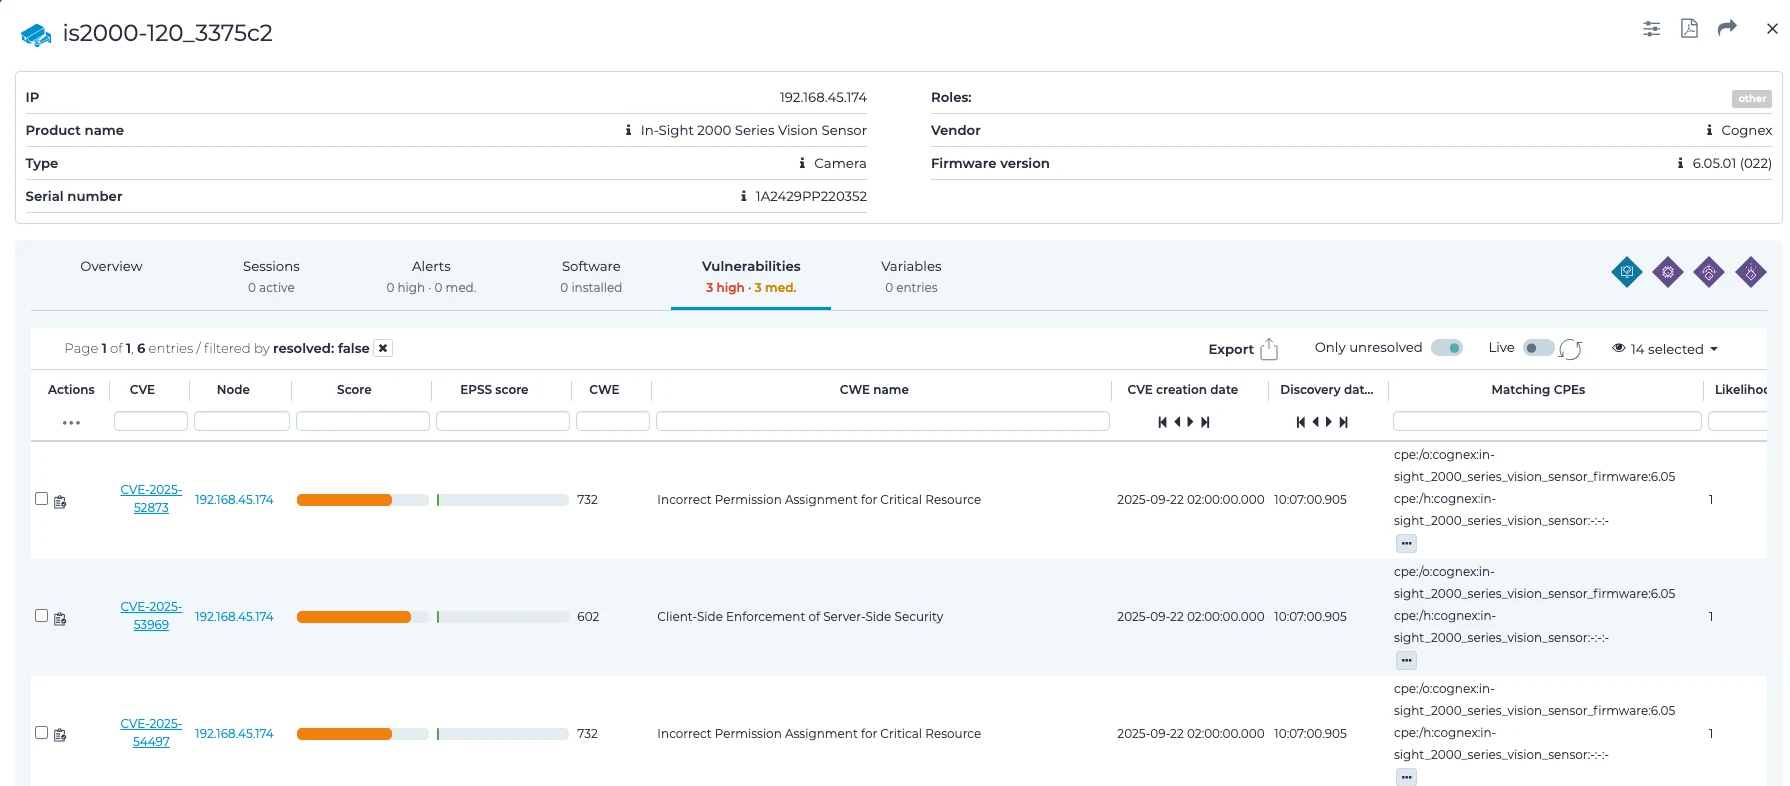Expand more CPEs for CVE-2025-54497 row
Viewport: 1790px width, 786px height.
1406,777
